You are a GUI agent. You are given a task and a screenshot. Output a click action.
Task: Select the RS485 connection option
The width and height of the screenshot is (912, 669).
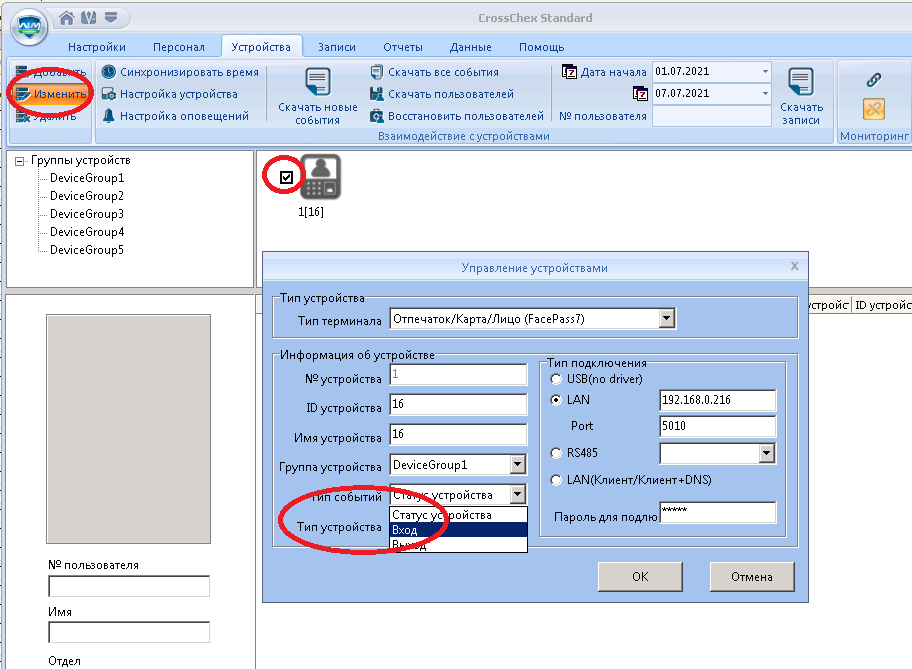click(x=556, y=453)
